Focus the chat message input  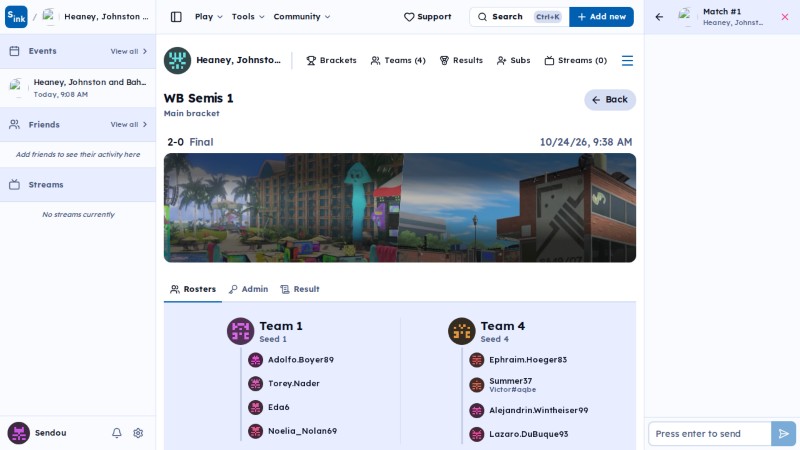coord(710,434)
